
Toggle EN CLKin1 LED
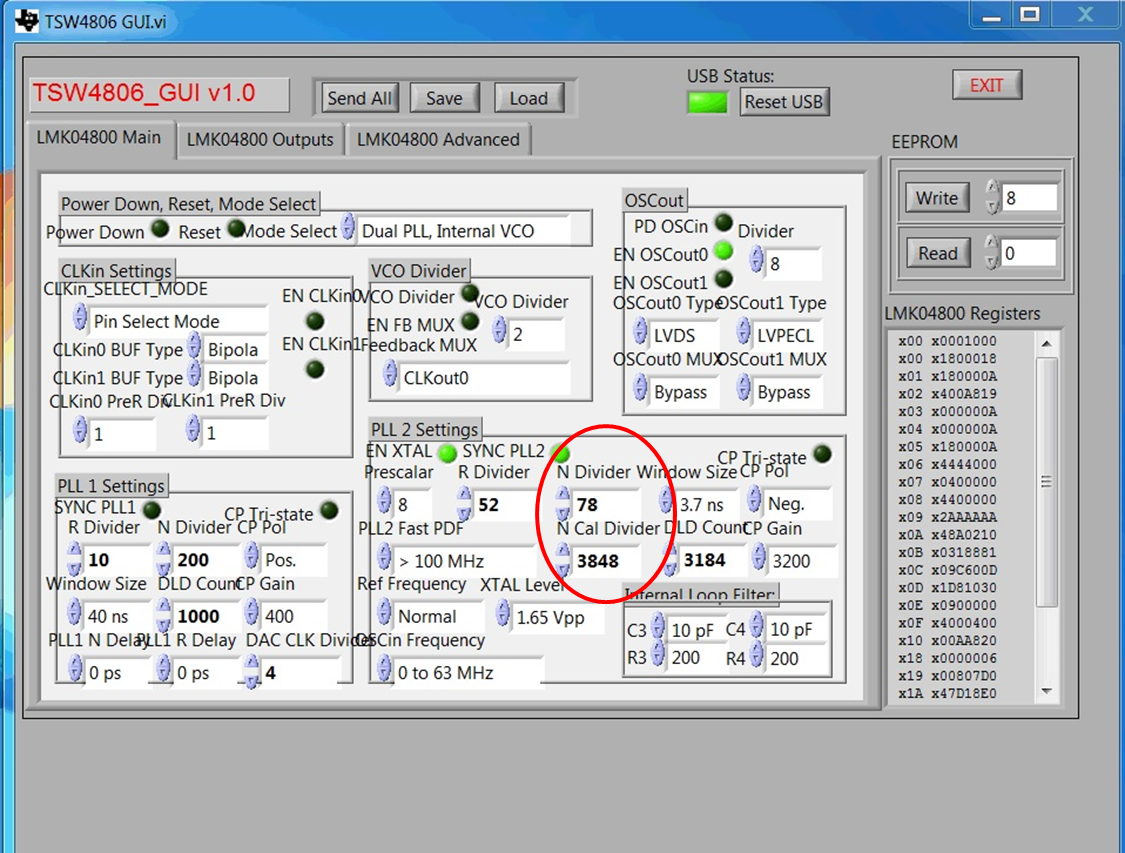(315, 369)
